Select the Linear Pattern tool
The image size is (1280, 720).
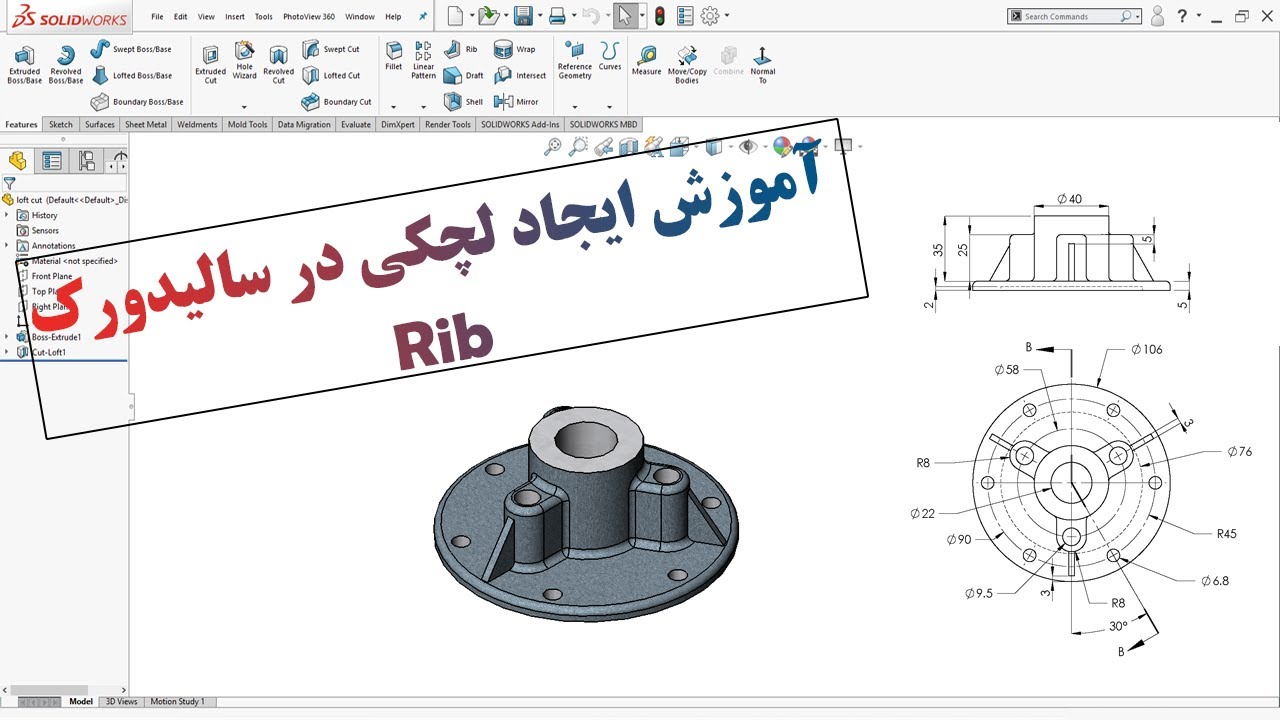(424, 61)
